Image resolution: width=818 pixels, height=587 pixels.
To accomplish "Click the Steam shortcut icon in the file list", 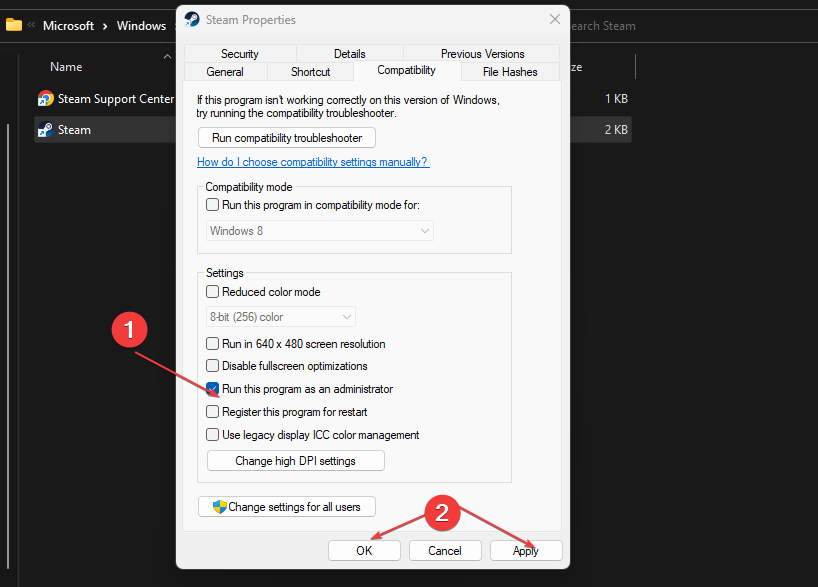I will 45,129.
